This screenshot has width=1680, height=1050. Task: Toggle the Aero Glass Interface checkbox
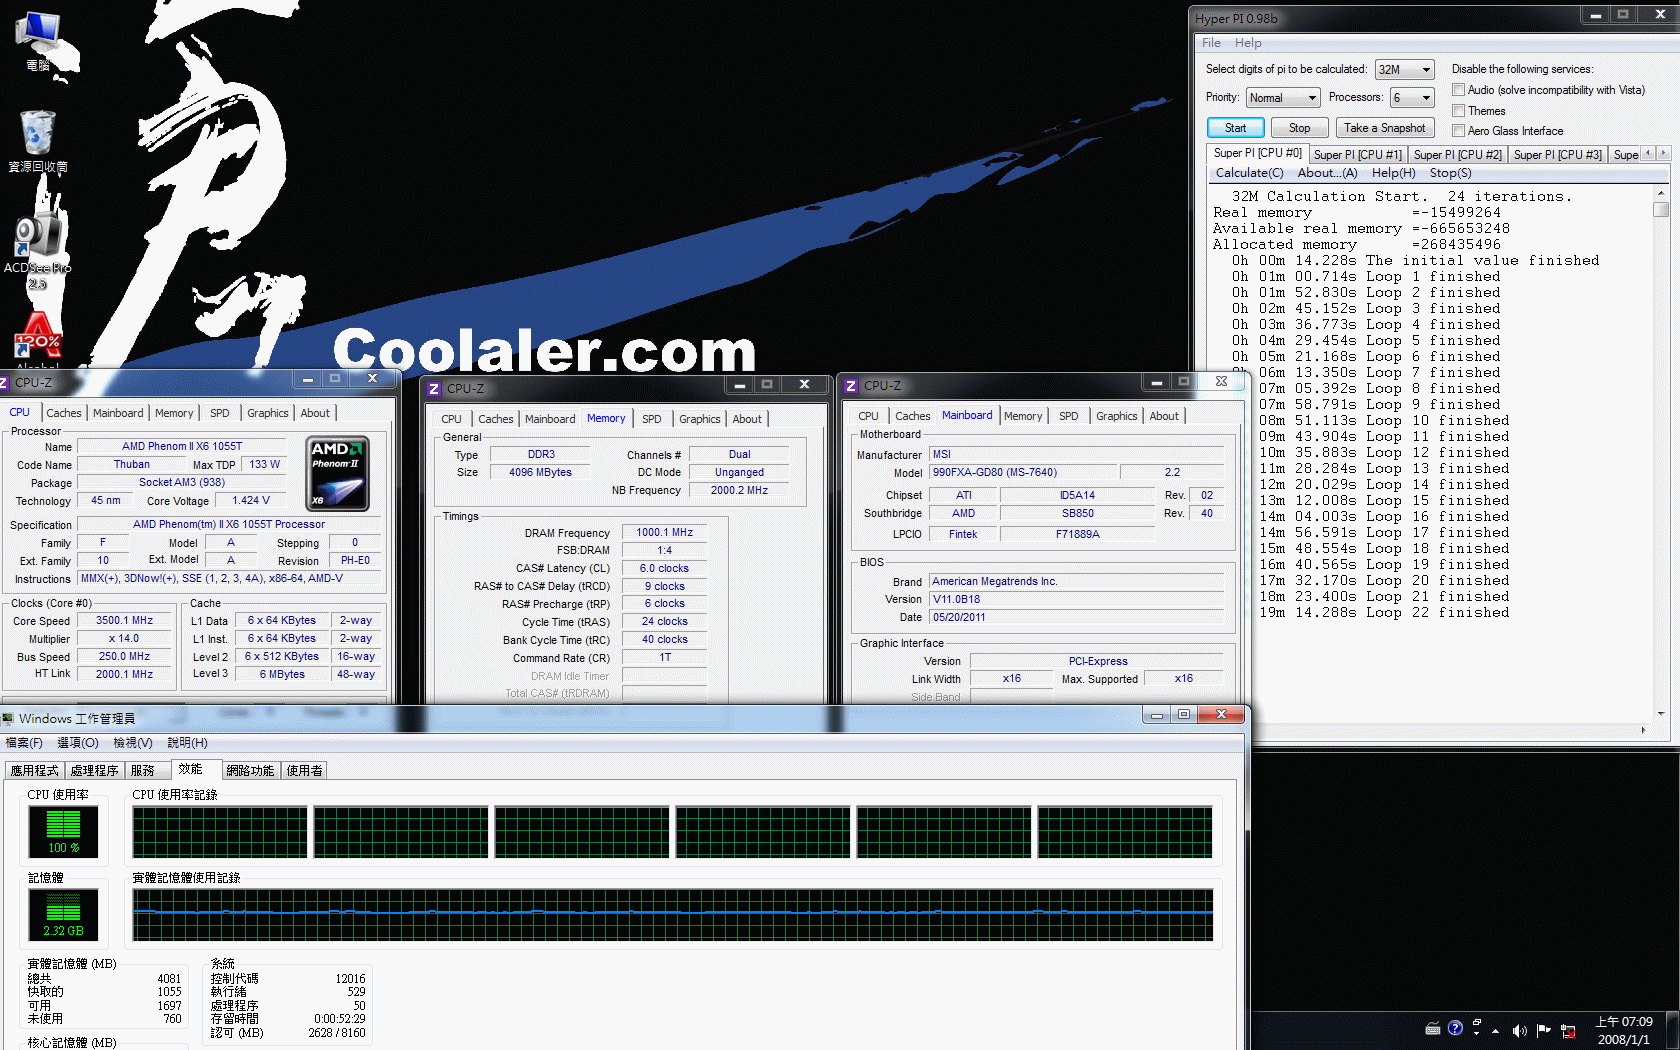pyautogui.click(x=1458, y=131)
